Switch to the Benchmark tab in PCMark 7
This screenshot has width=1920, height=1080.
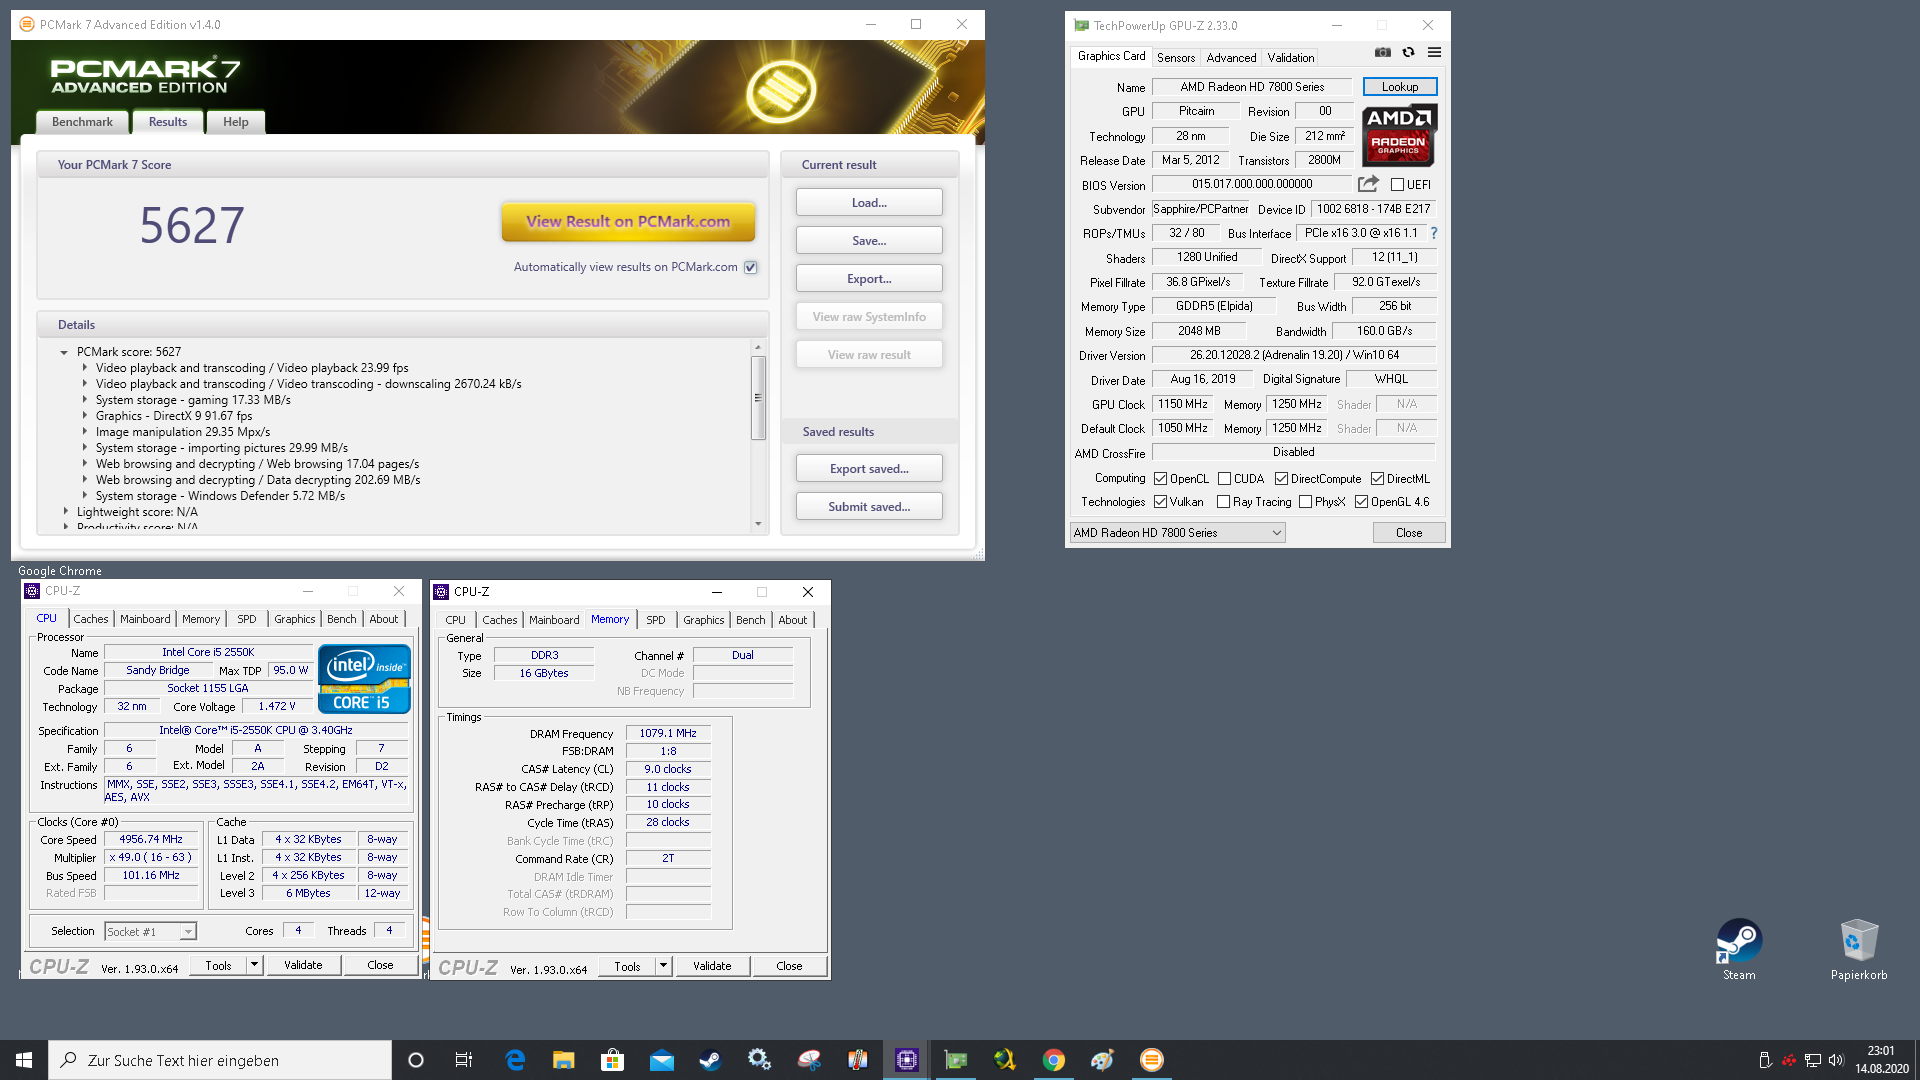[x=82, y=122]
